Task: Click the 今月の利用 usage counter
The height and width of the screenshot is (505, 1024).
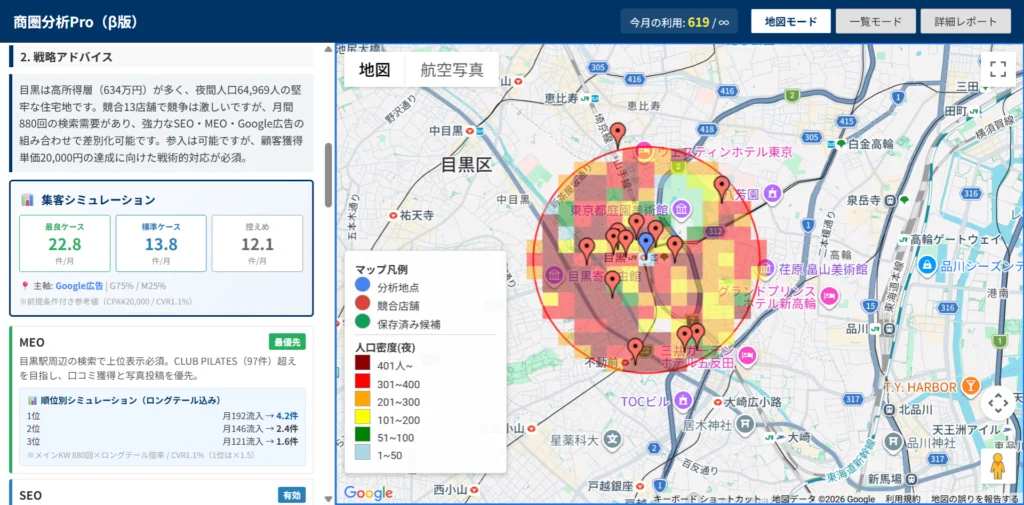Action: pos(679,22)
